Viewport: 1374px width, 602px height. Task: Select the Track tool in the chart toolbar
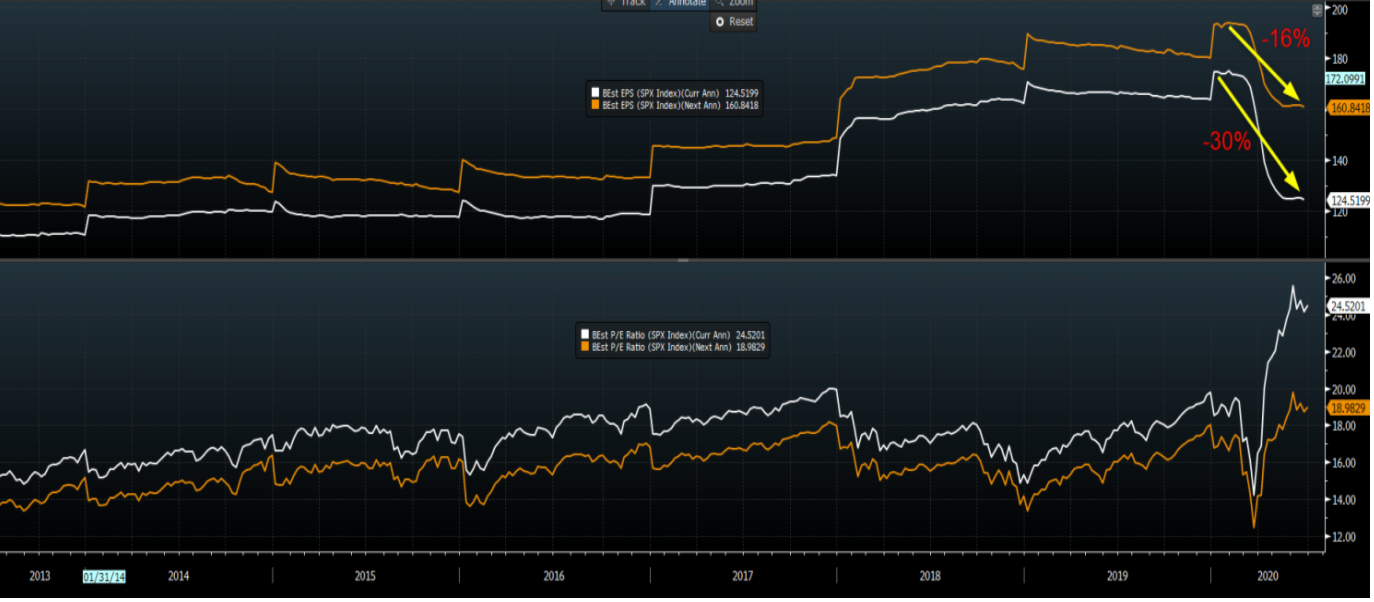click(x=626, y=3)
